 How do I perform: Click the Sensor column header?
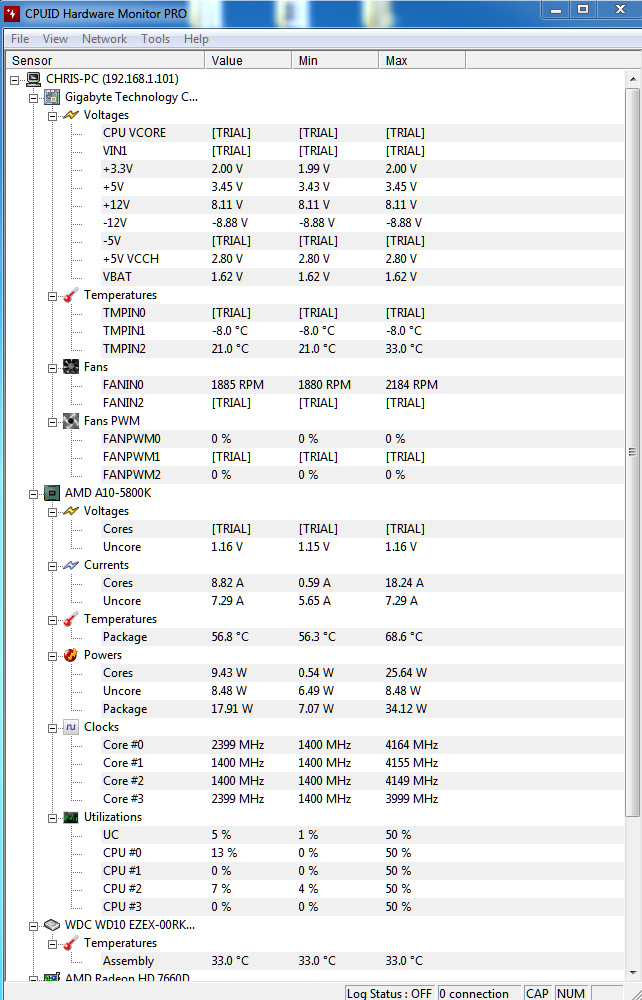(105, 61)
